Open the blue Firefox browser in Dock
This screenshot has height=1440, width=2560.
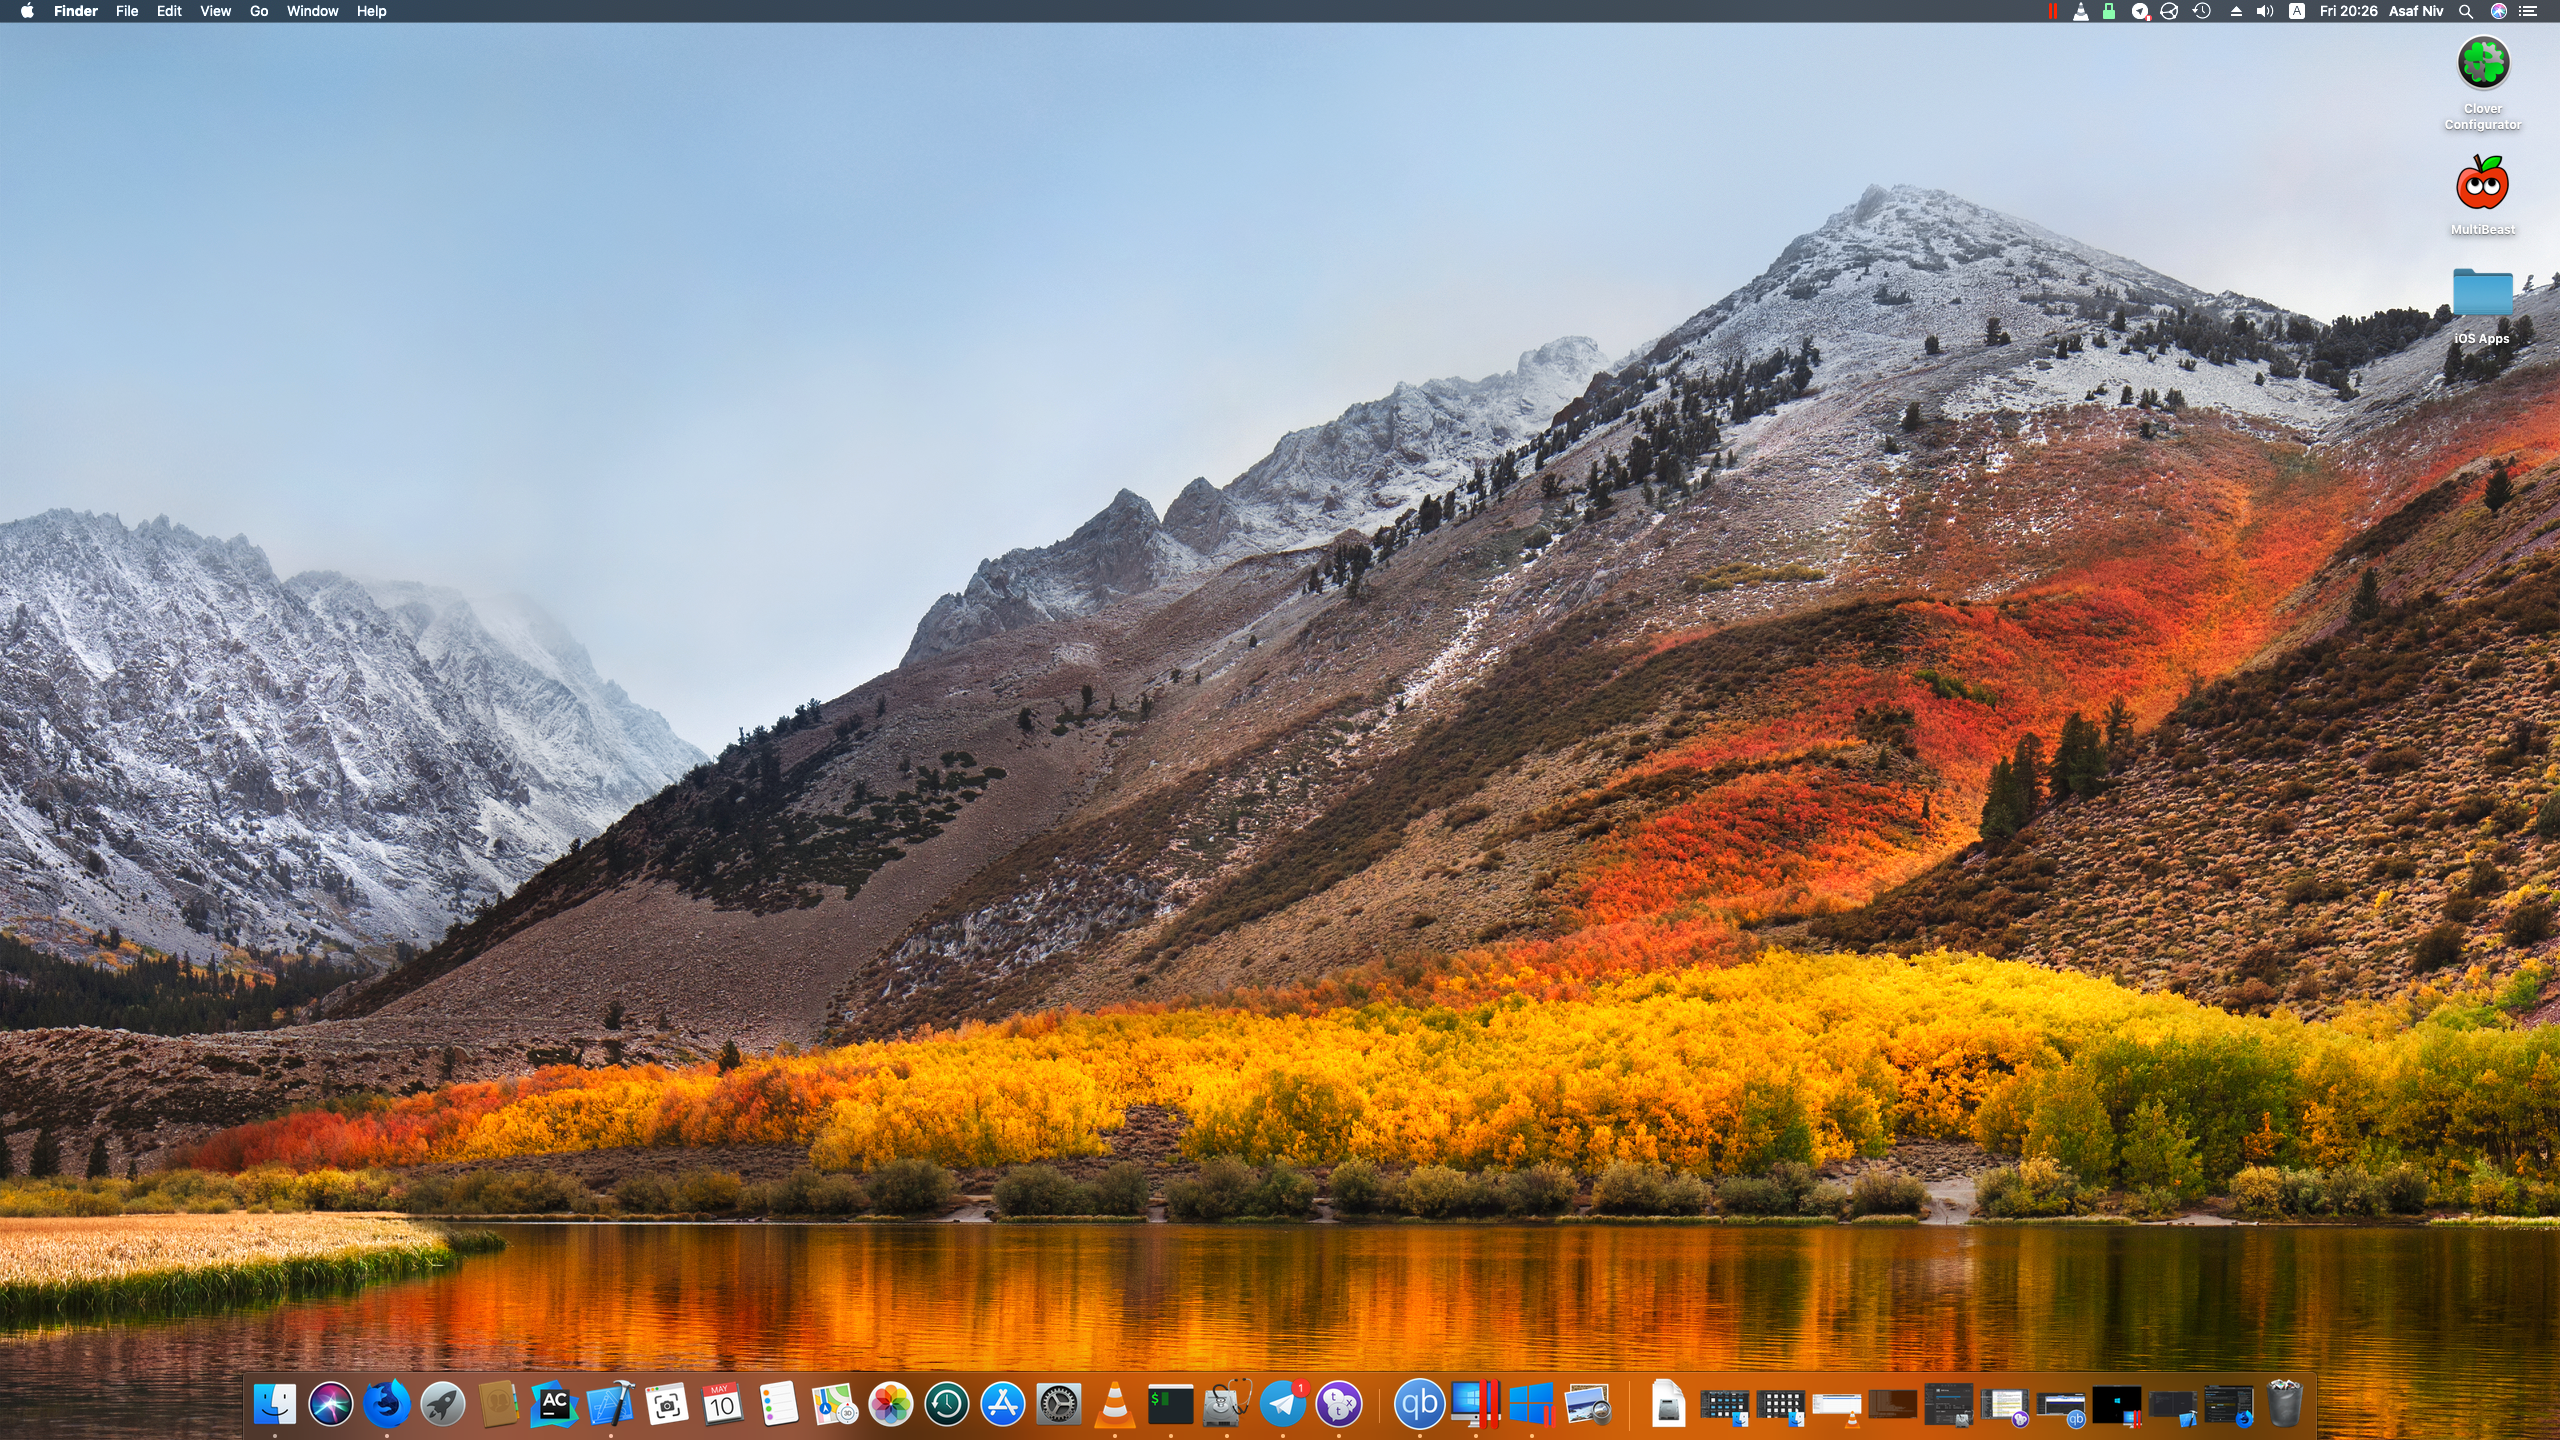click(x=387, y=1404)
